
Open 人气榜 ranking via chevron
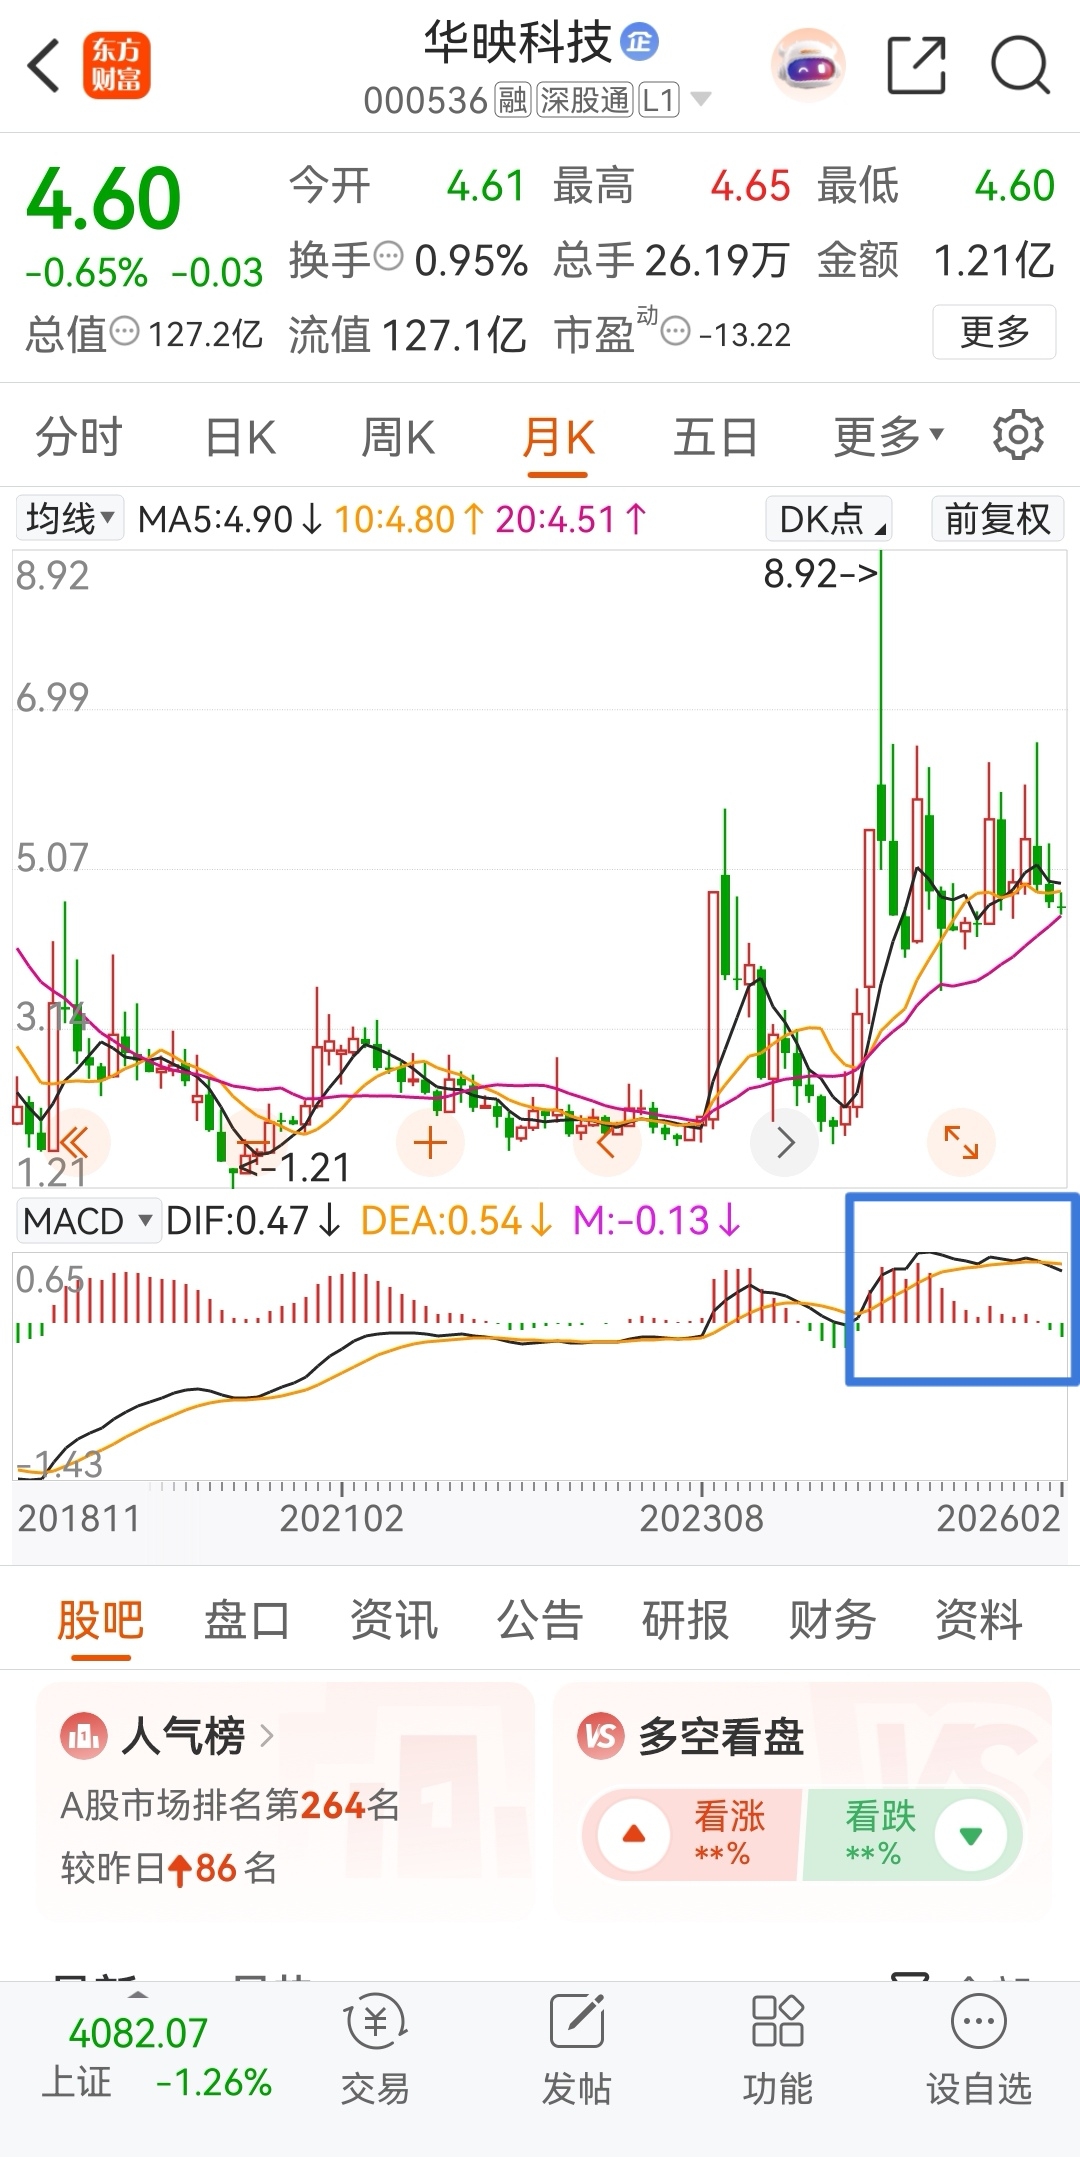click(266, 1736)
